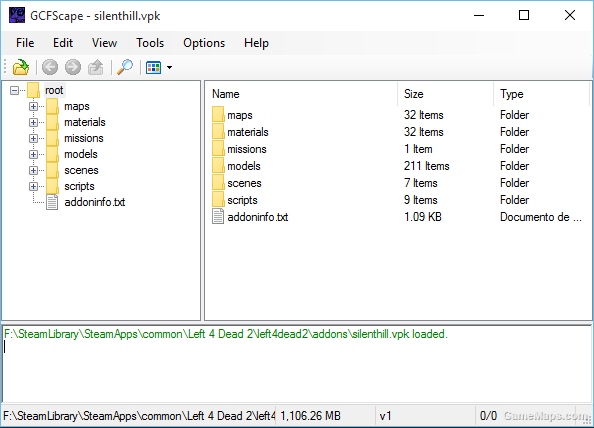Viewport: 594px width, 428px height.
Task: Click the Up one folder icon
Action: coord(95,67)
